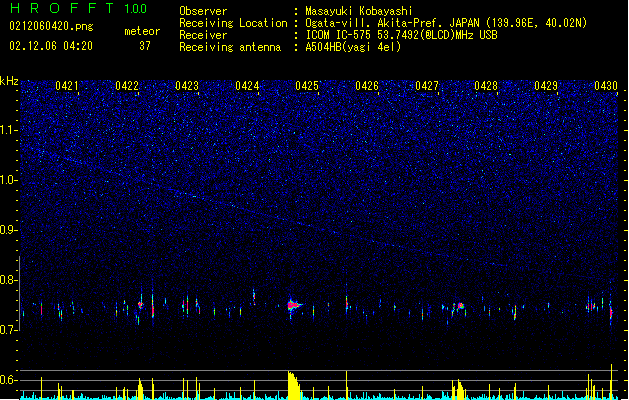Click the meteor label
The width and height of the screenshot is (629, 400).
coord(142,31)
